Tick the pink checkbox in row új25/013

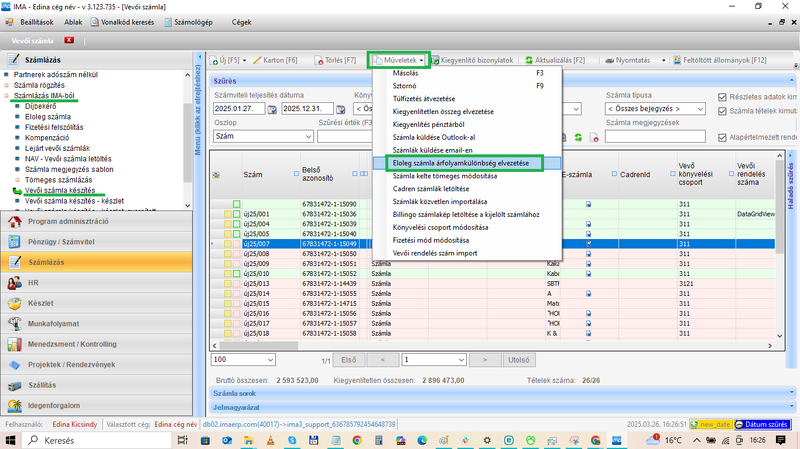point(237,284)
